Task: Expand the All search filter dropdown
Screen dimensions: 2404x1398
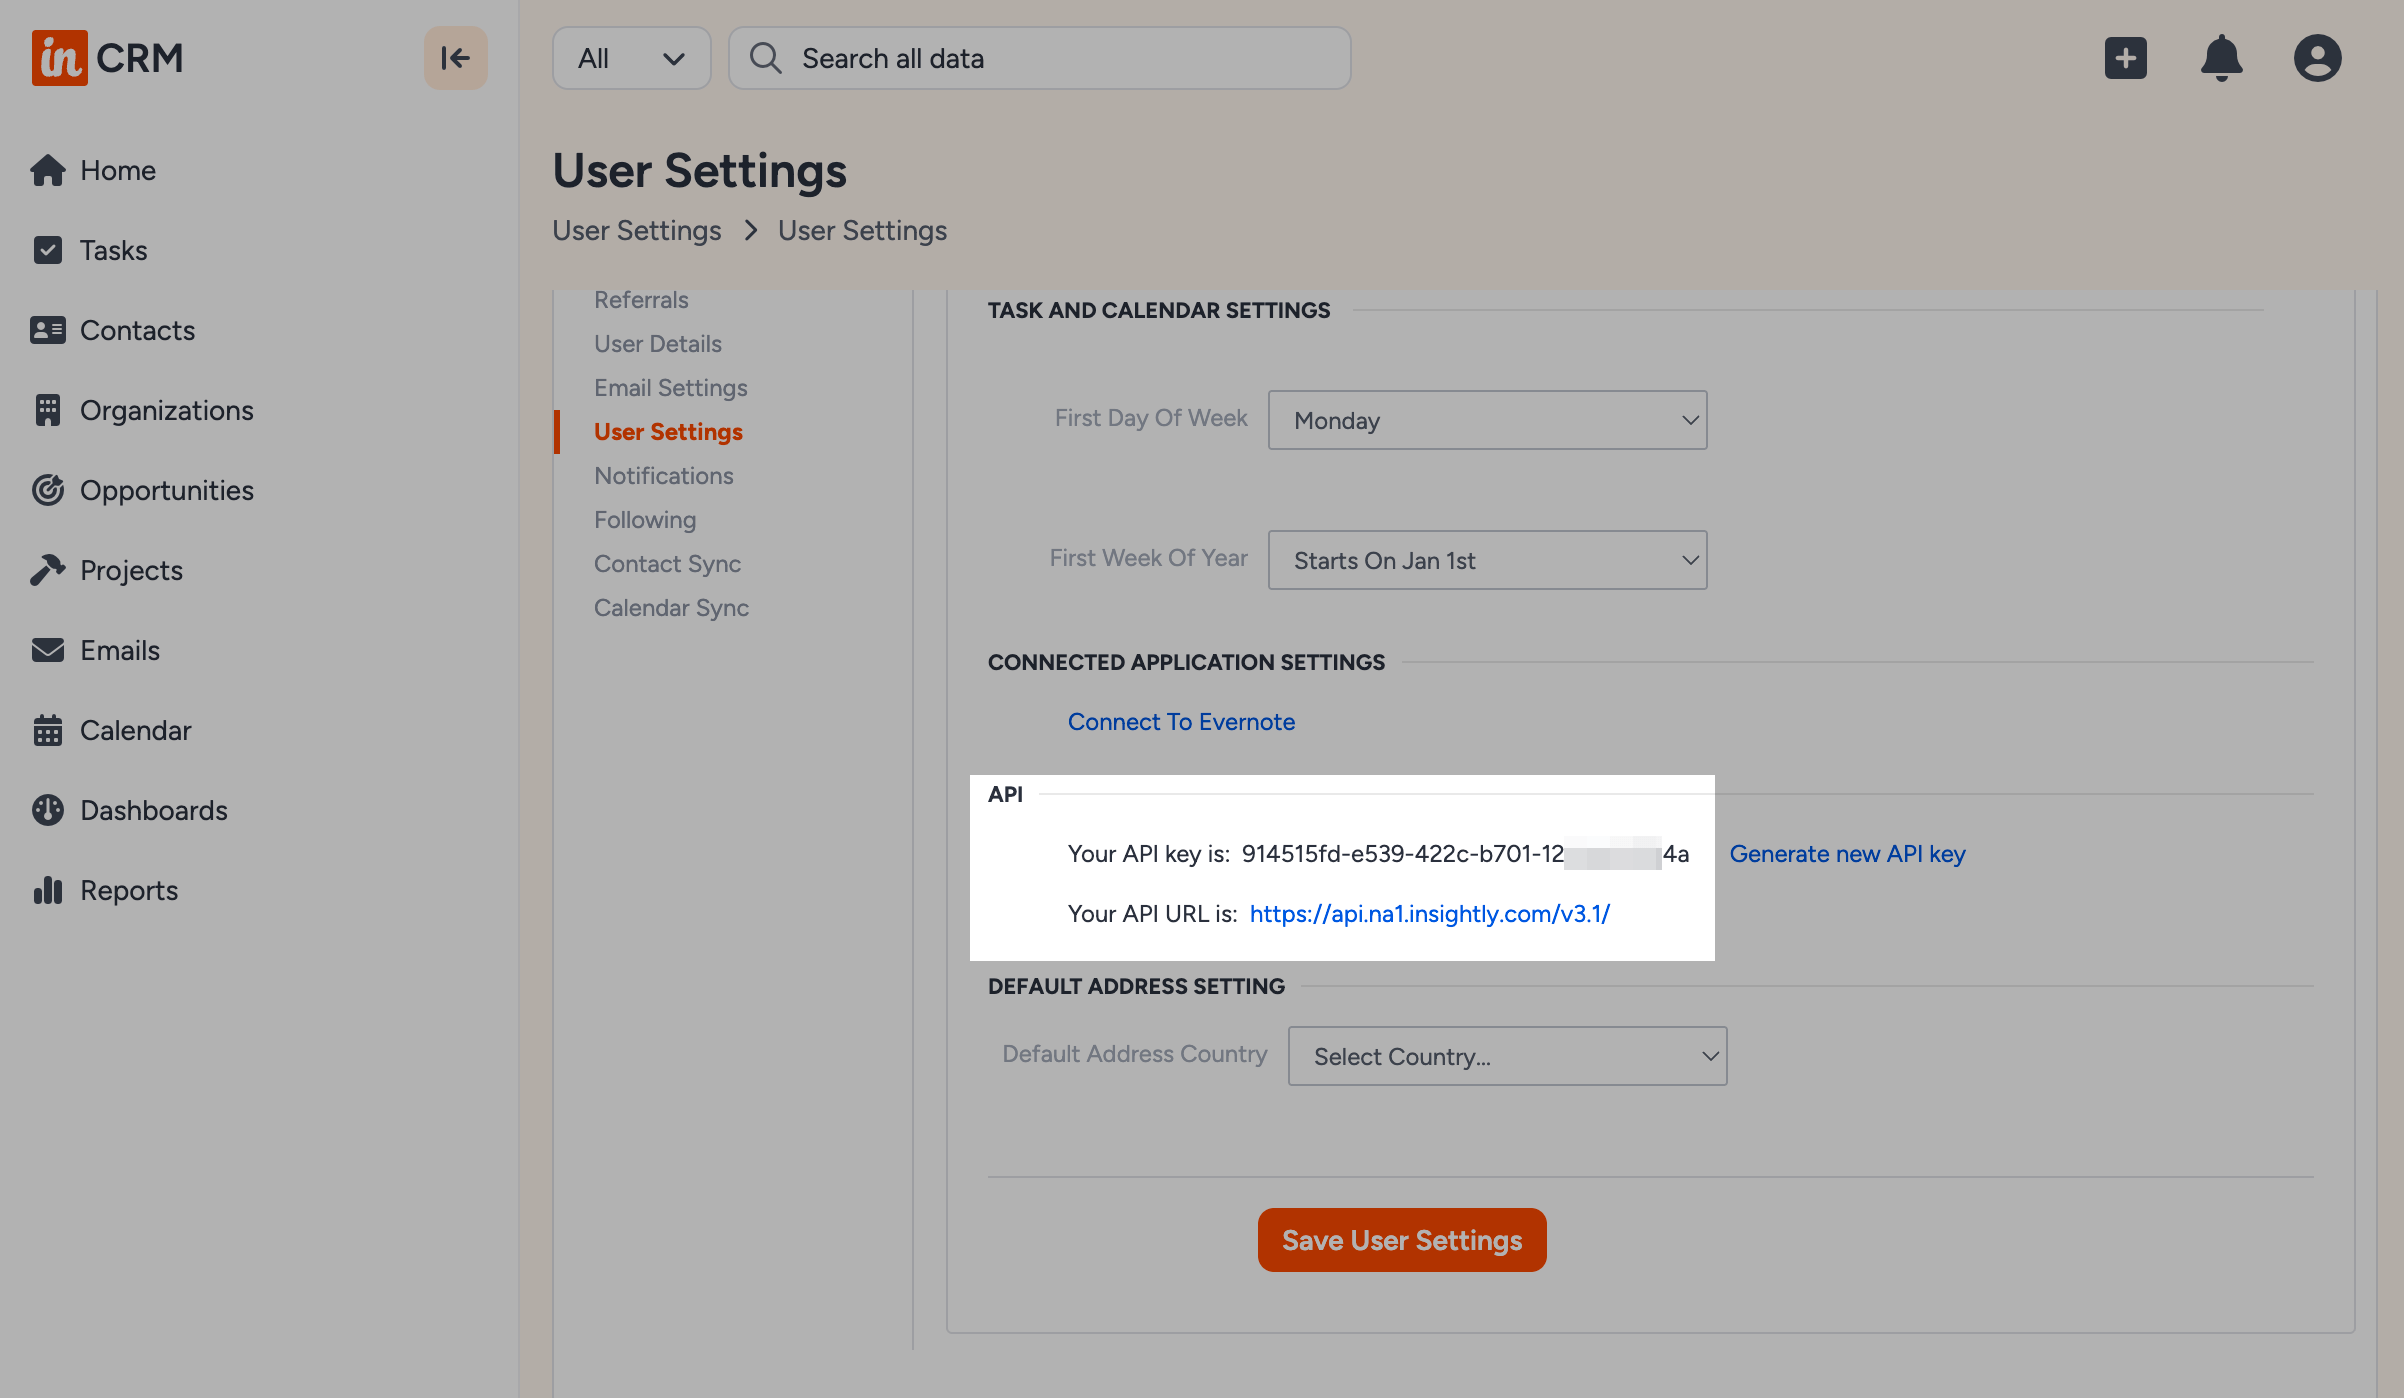Action: point(631,58)
